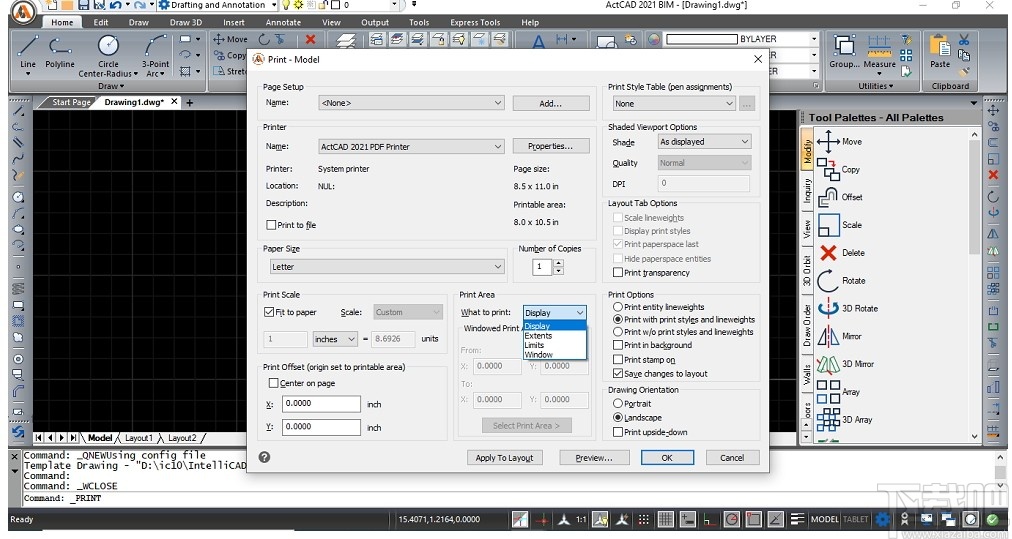This screenshot has width=1012, height=539.
Task: Select Offset in Tool Palettes
Action: click(x=839, y=197)
